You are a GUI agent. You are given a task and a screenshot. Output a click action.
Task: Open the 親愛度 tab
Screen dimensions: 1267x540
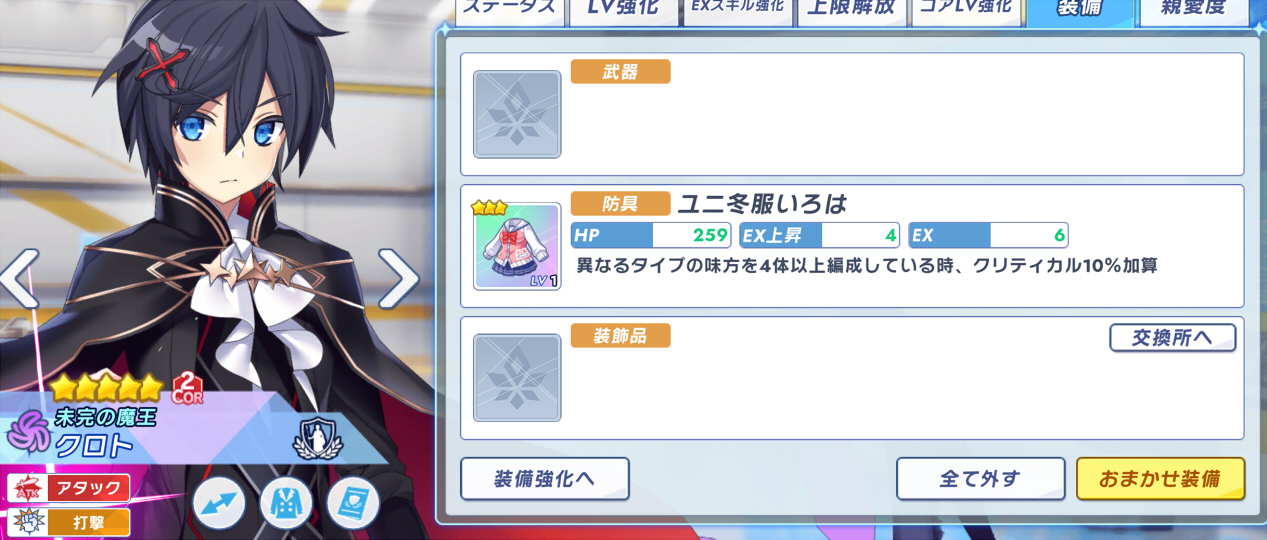pos(1194,10)
